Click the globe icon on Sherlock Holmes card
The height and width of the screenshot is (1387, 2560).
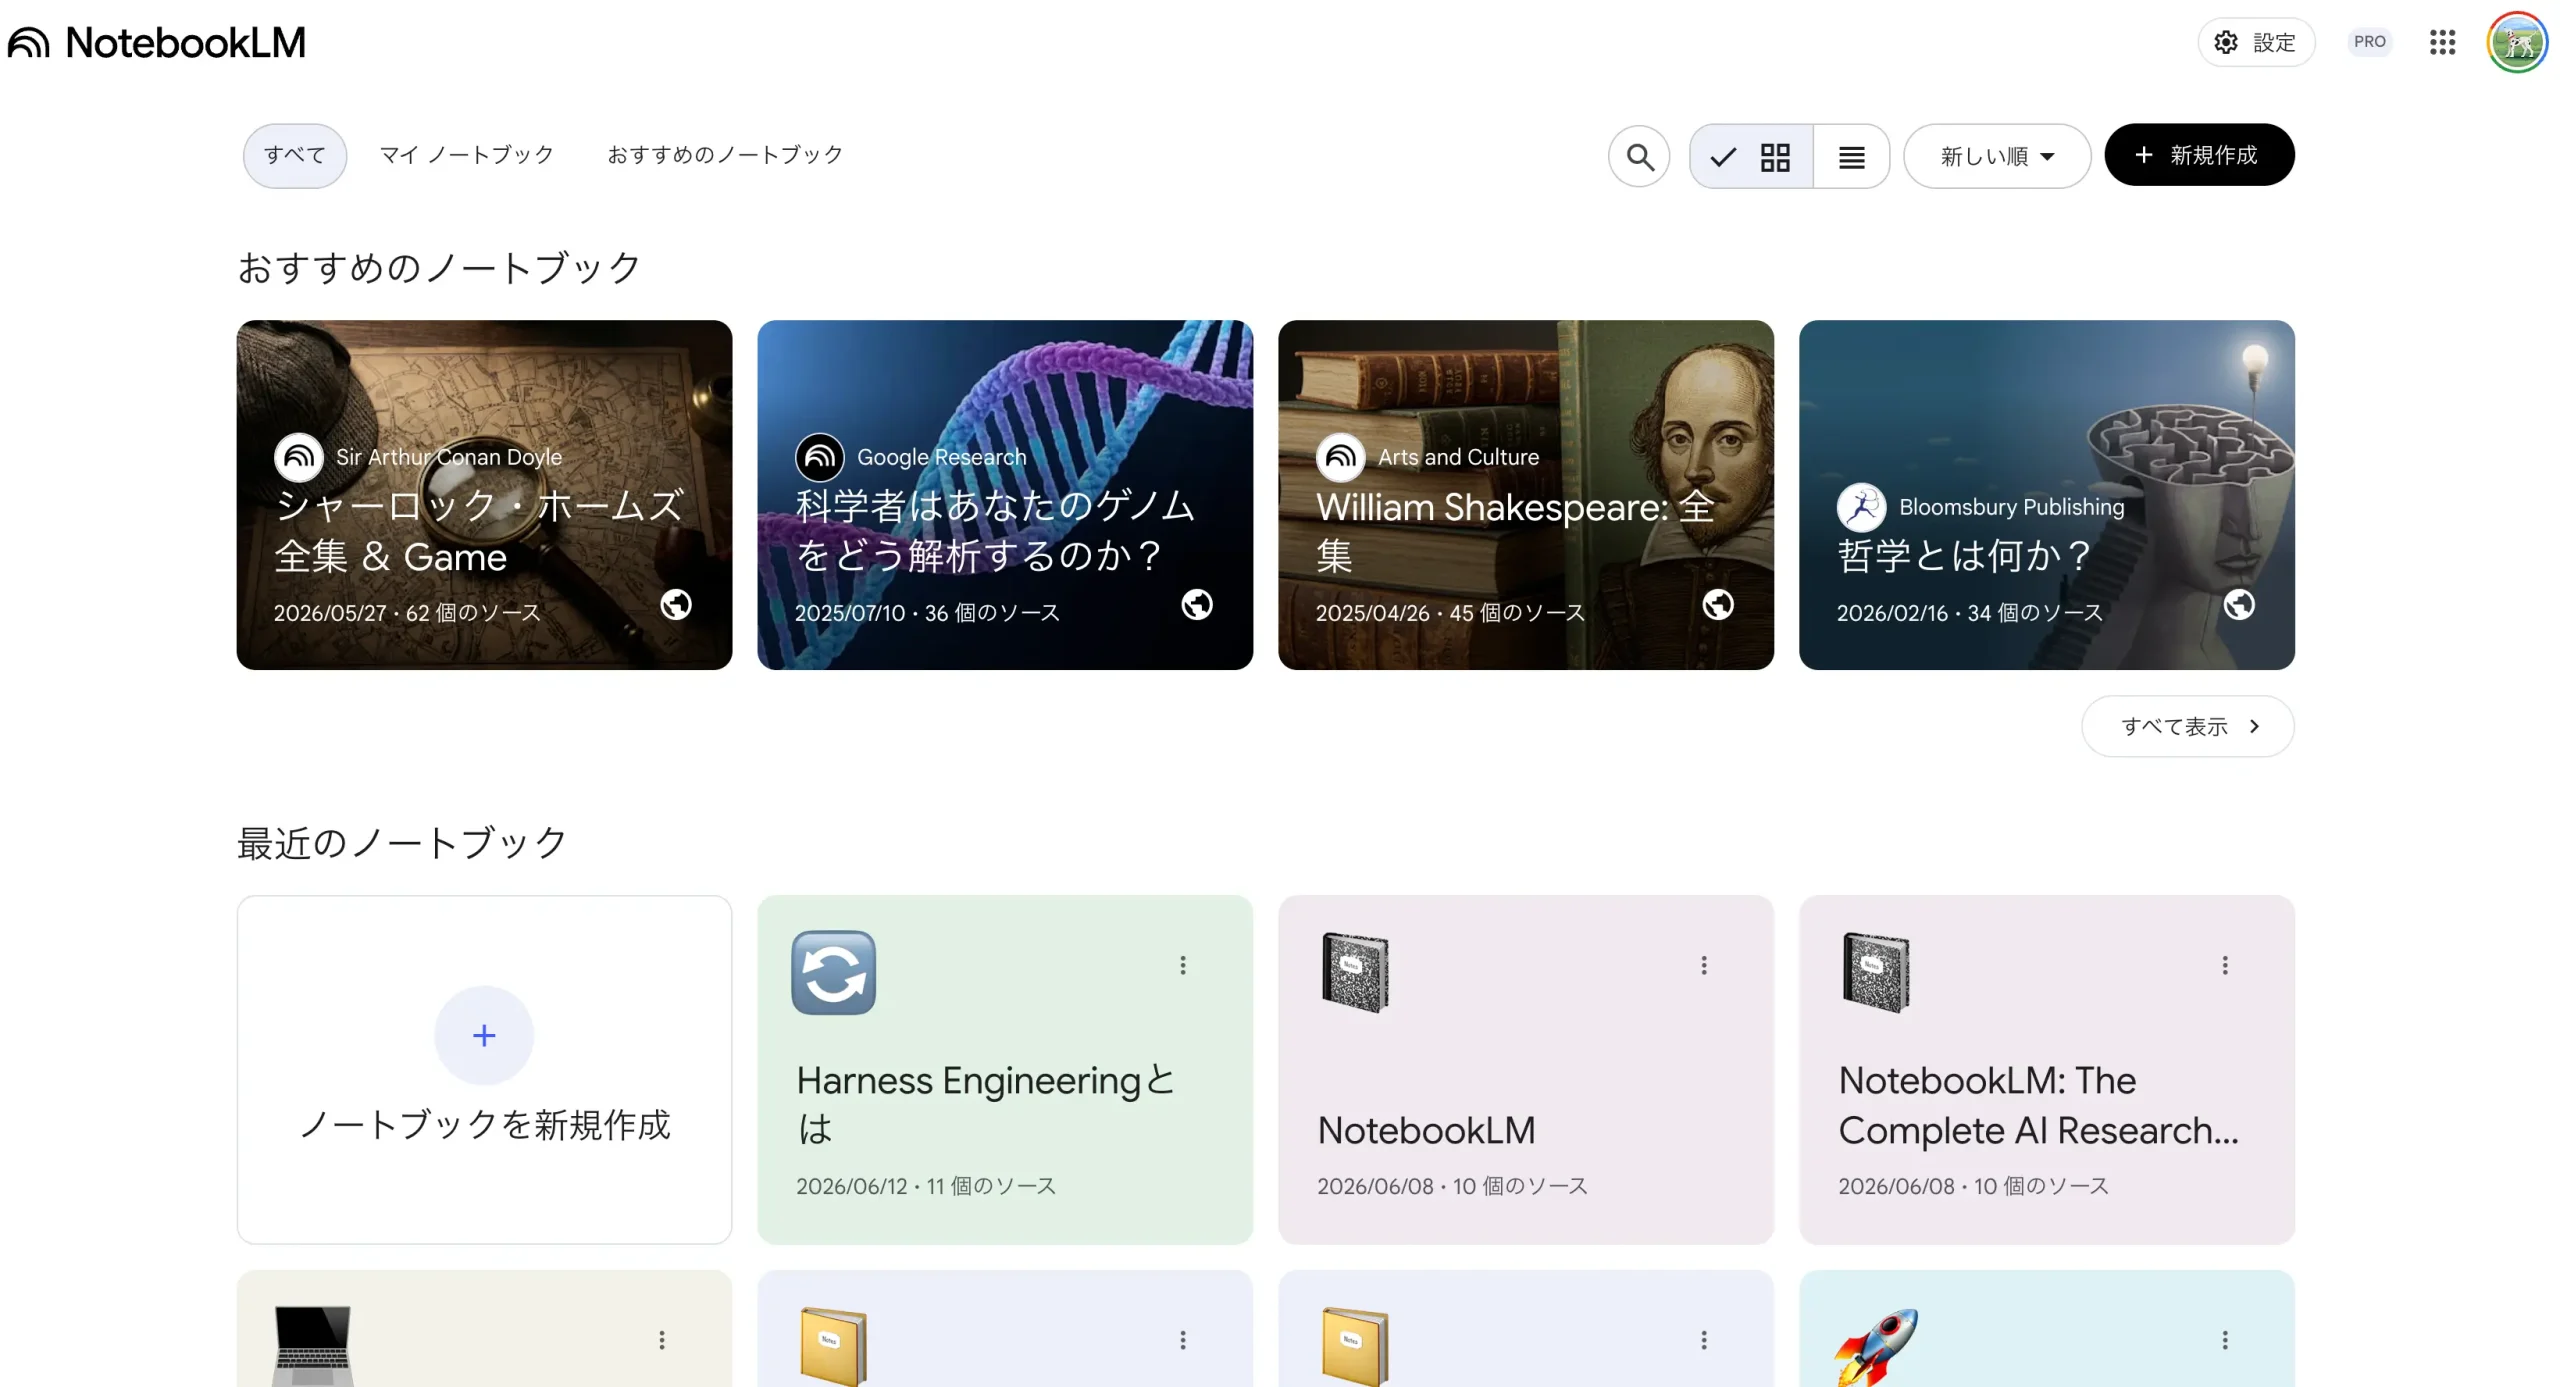[676, 604]
